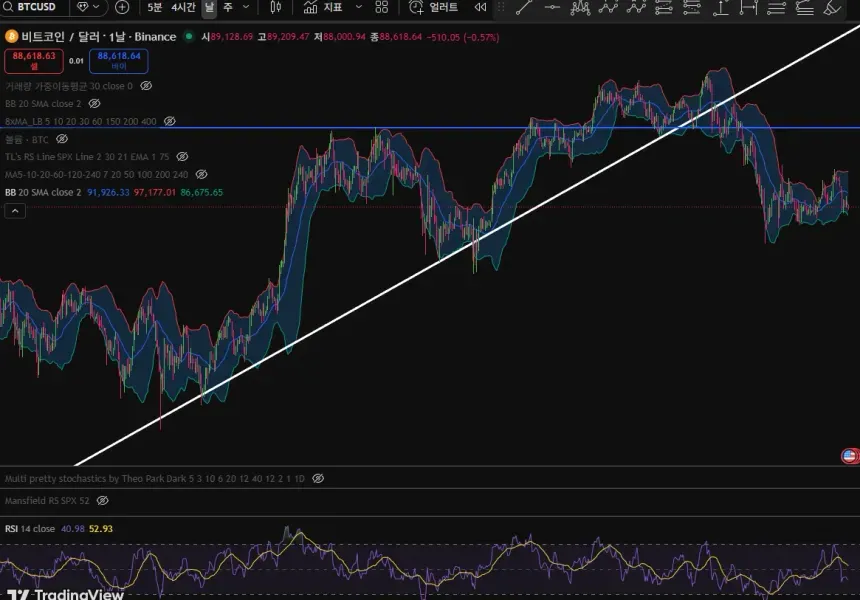The width and height of the screenshot is (860, 600).
Task: Unhide the TL's RS Line SPX indicator
Action: (x=182, y=157)
